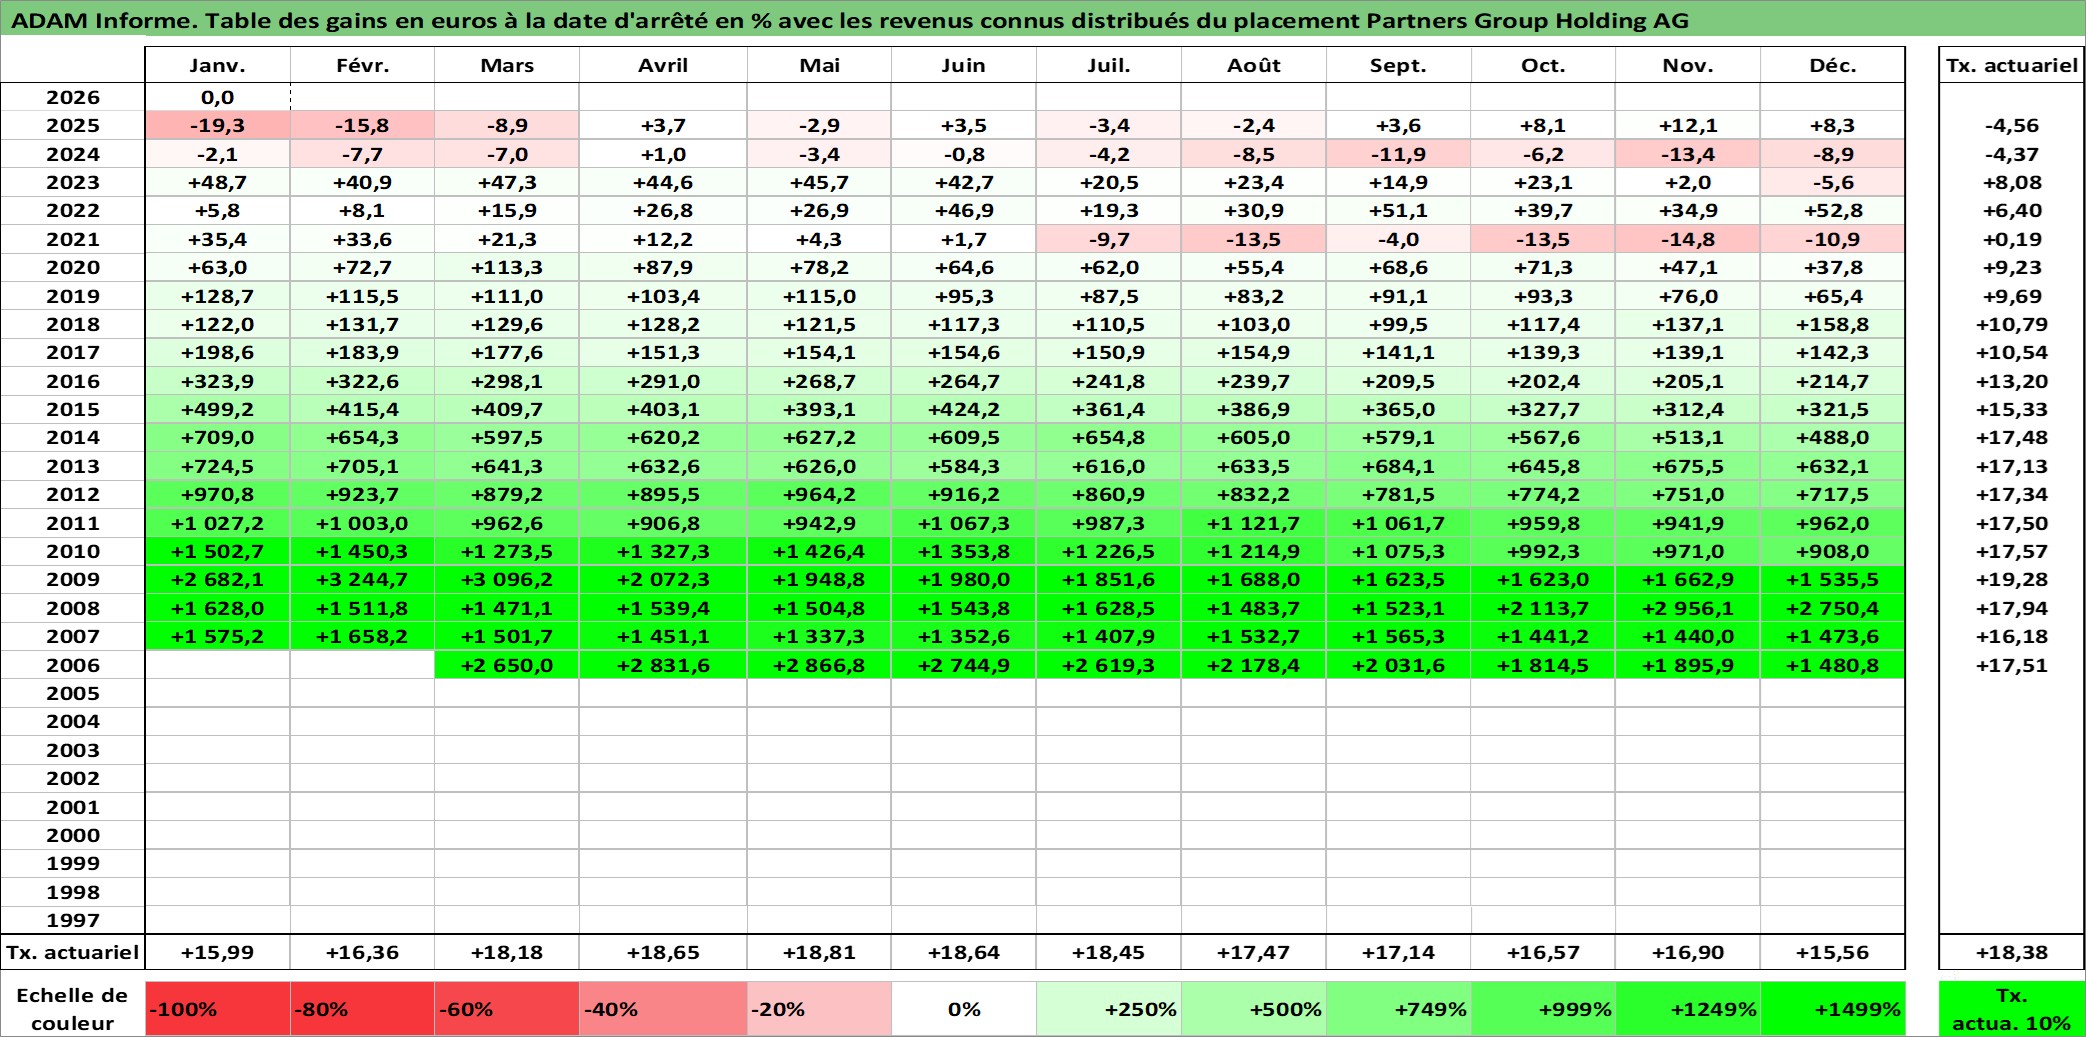The image size is (2086, 1037).
Task: Click the +0,19 actuarial rate for 2021
Action: pyautogui.click(x=2011, y=239)
